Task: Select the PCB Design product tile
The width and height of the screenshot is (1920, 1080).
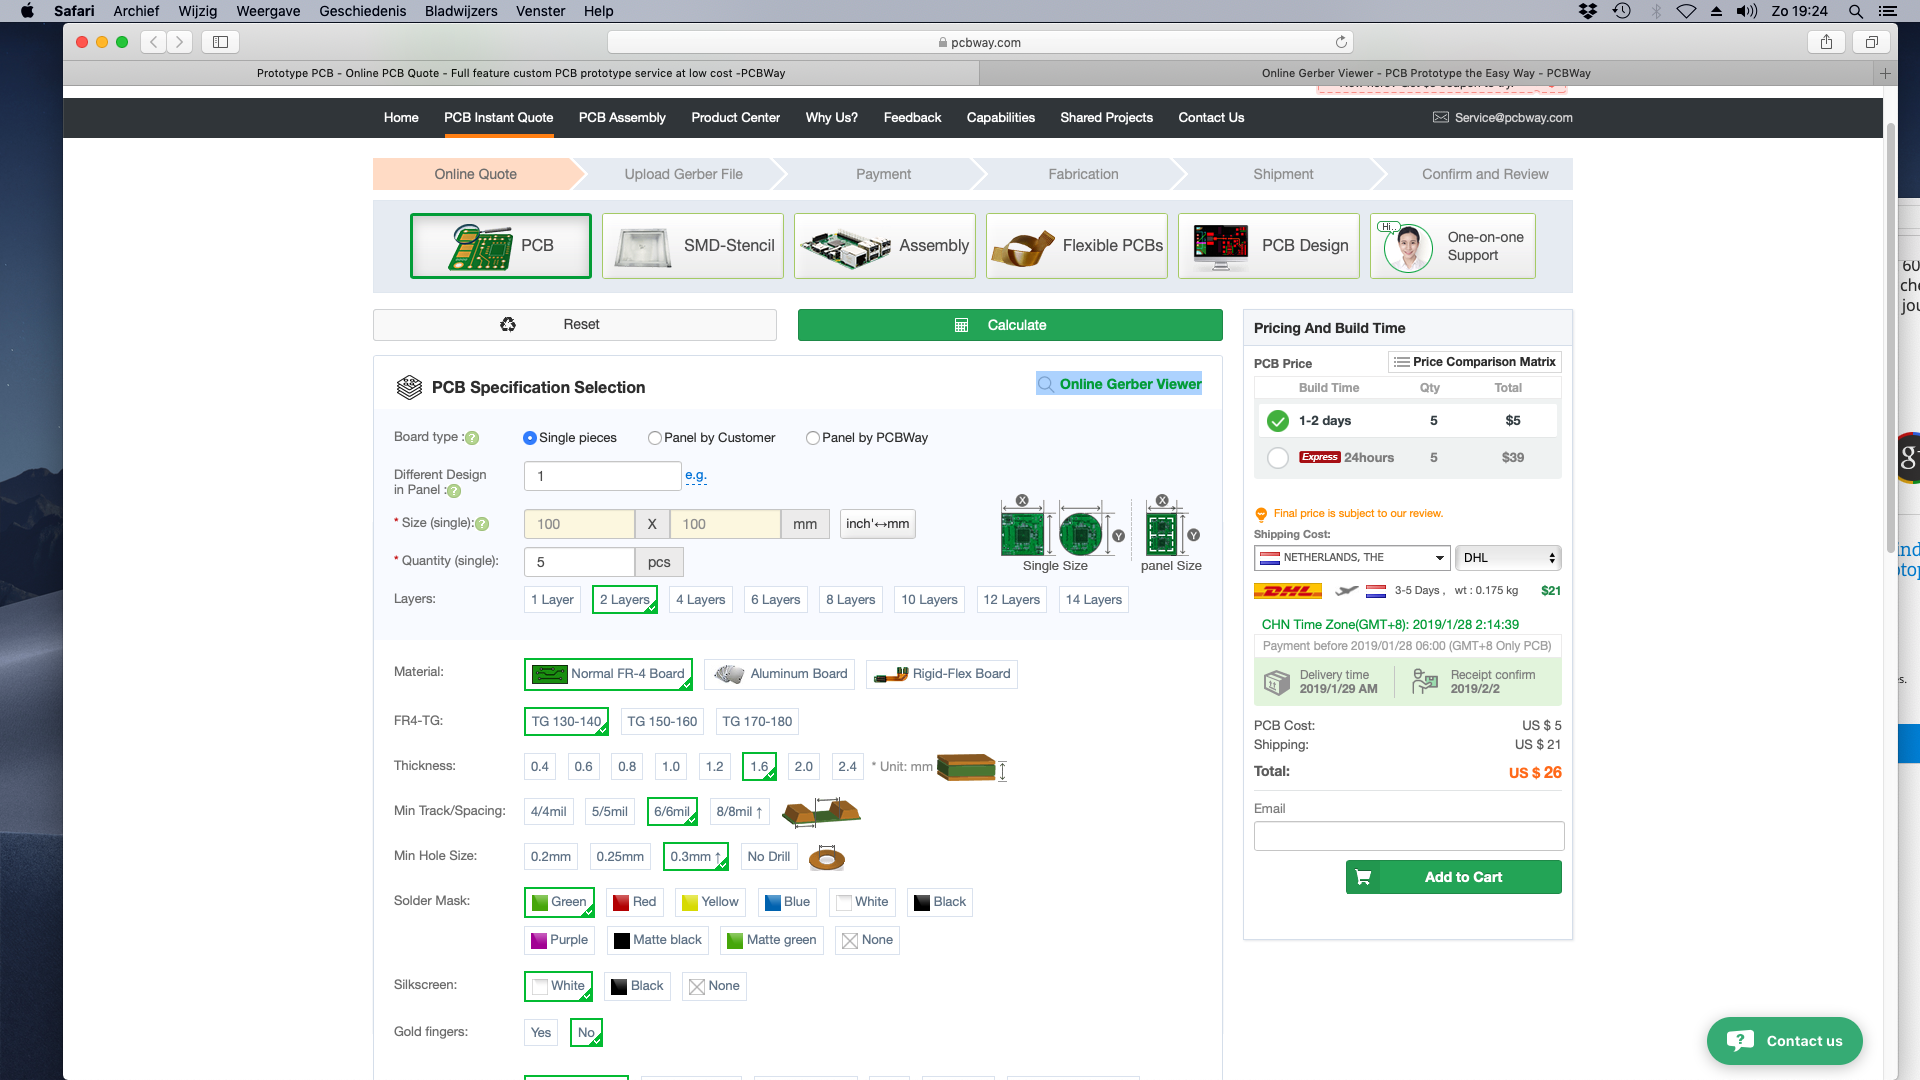Action: 1269,246
